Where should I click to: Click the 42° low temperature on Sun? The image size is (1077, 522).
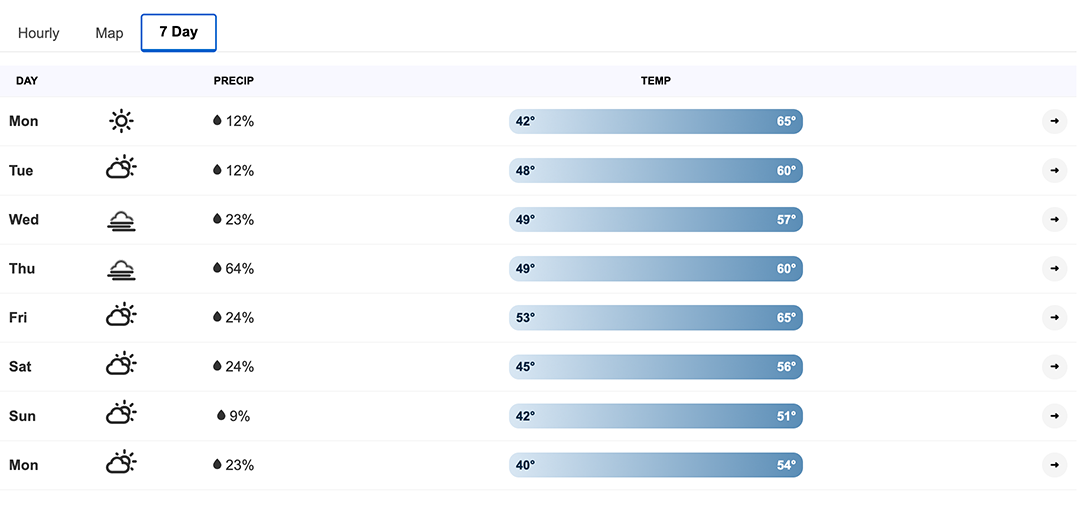tap(525, 416)
